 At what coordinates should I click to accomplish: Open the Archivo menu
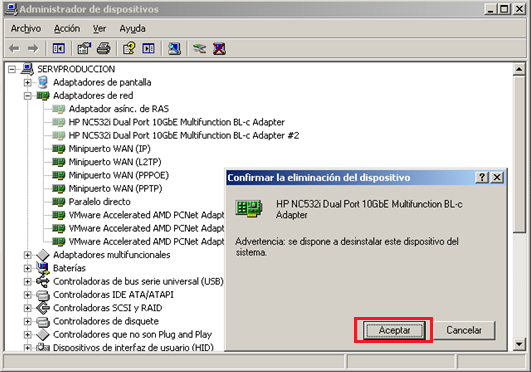pyautogui.click(x=26, y=29)
